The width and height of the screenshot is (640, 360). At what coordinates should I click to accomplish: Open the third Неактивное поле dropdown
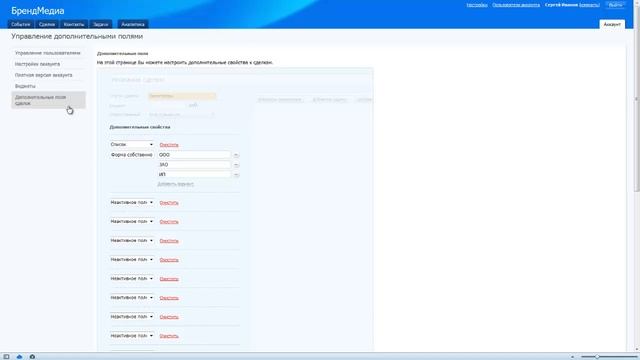click(131, 240)
